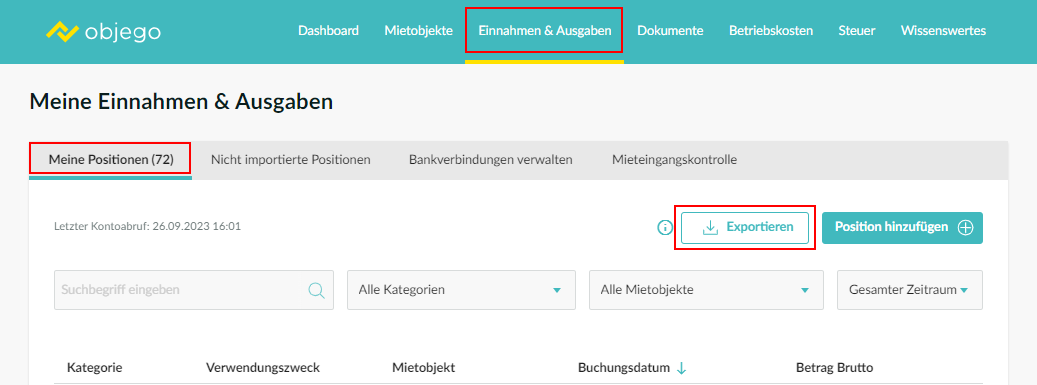The image size is (1037, 385).
Task: Open Dokumente from the top menu
Action: pyautogui.click(x=670, y=30)
